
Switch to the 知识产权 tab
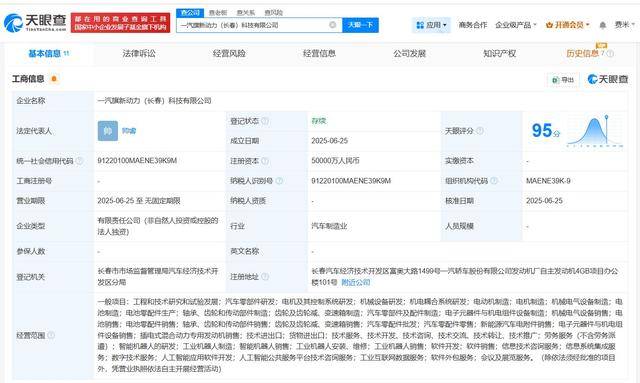500,53
